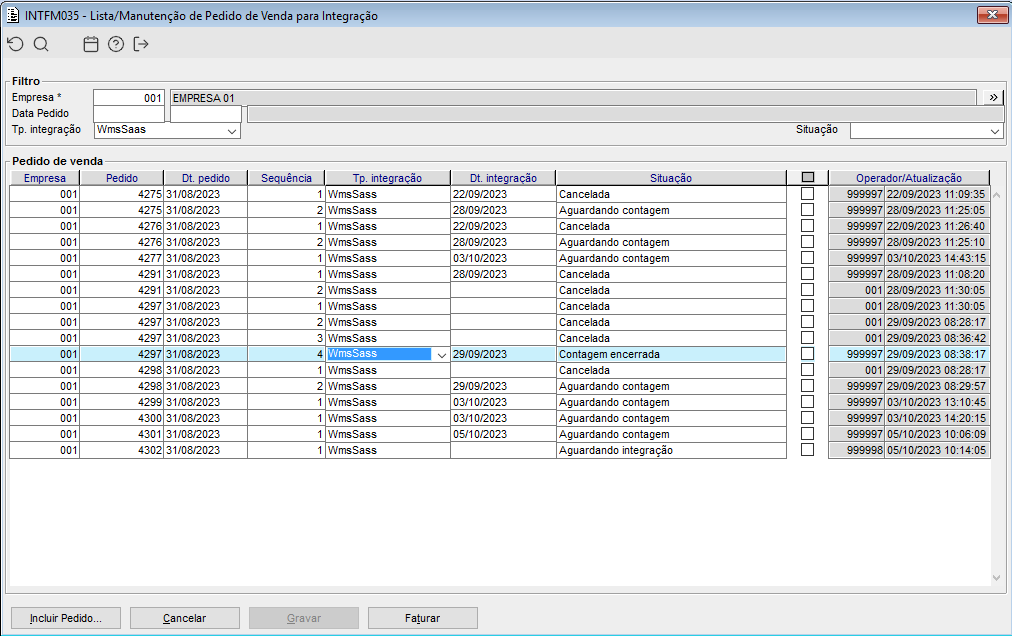Toggle the select-all checkbox in grid header
The height and width of the screenshot is (636, 1012).
807,178
